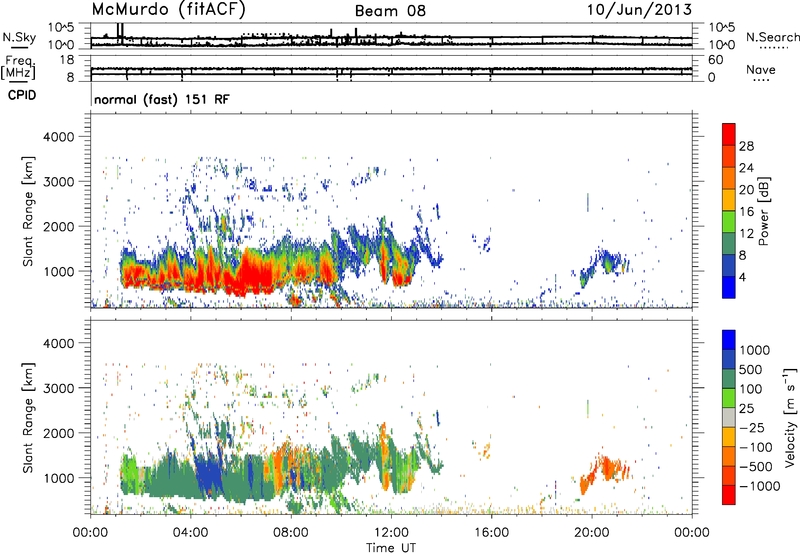Select the '-25' value on the Velocity scale

[x=750, y=427]
